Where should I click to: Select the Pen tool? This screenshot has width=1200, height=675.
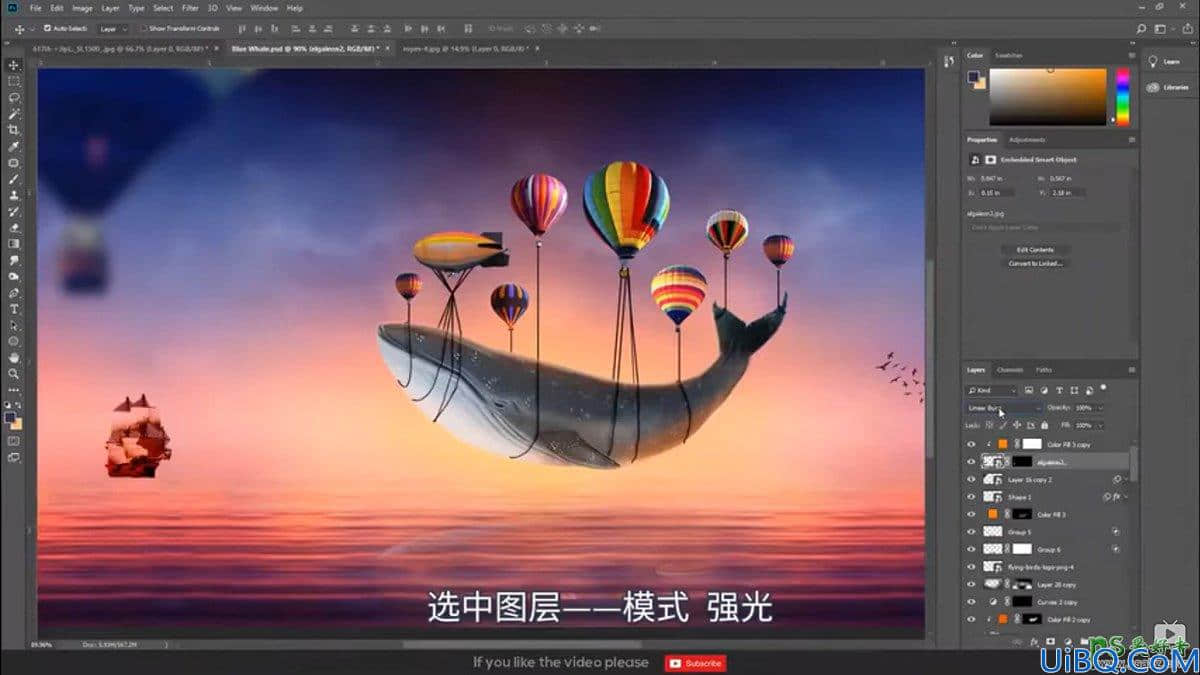14,293
